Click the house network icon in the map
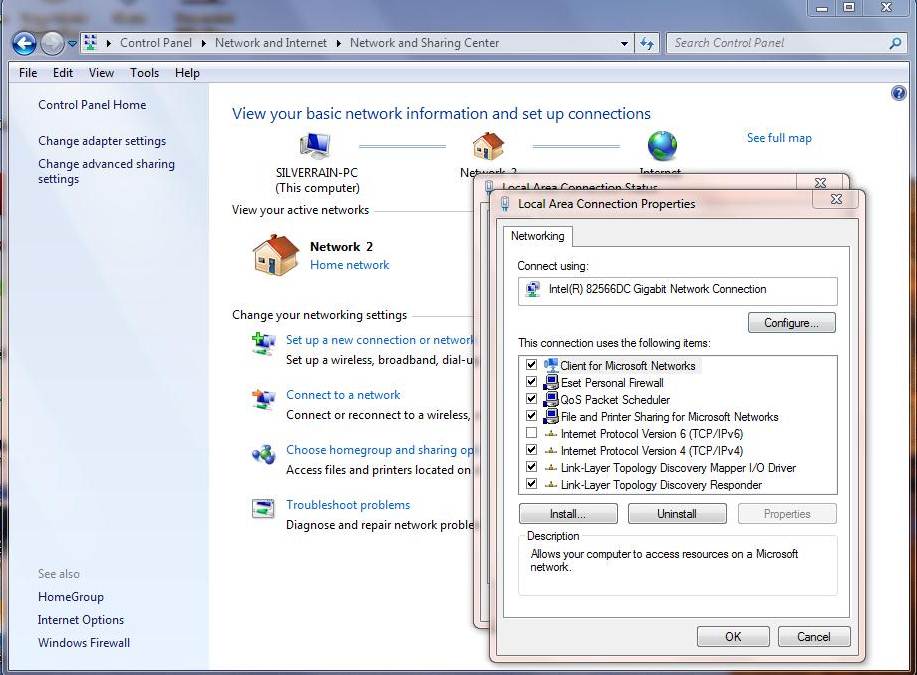 click(x=488, y=146)
